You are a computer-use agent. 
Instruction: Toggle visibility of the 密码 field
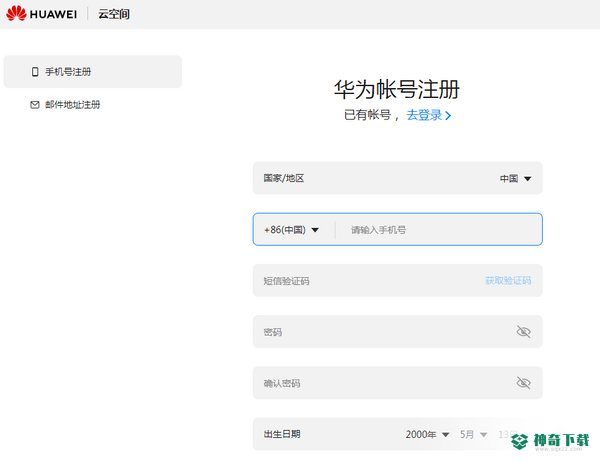click(523, 332)
